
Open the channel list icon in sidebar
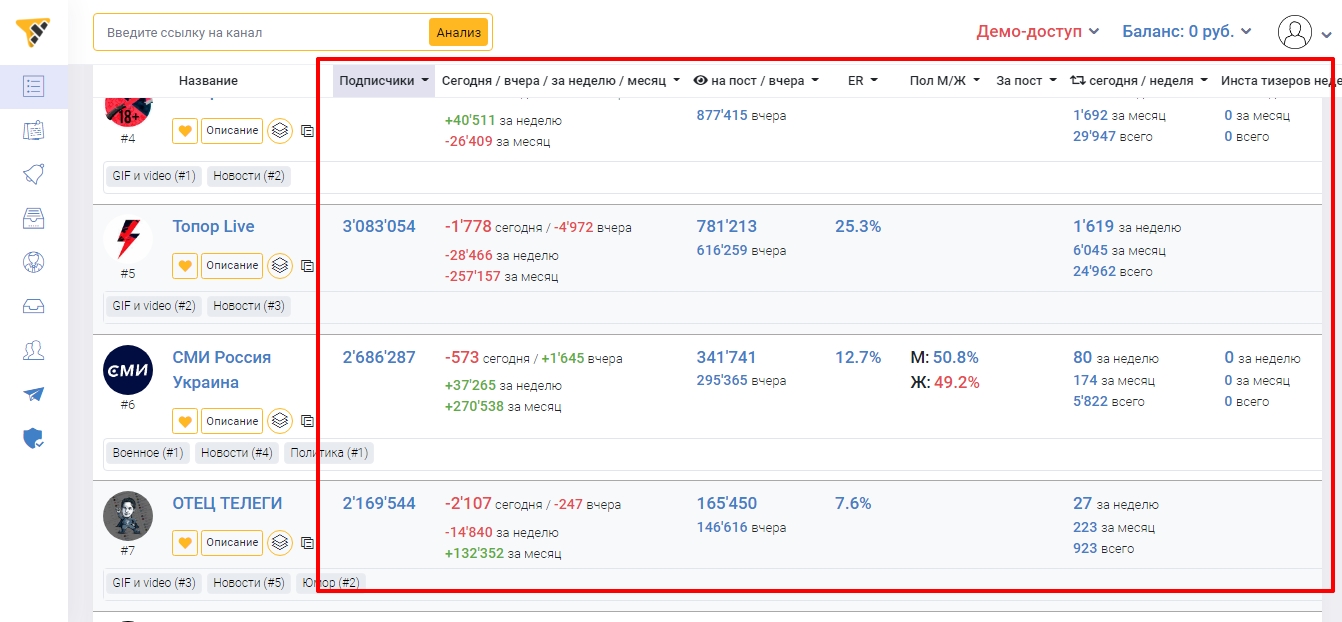(x=33, y=86)
